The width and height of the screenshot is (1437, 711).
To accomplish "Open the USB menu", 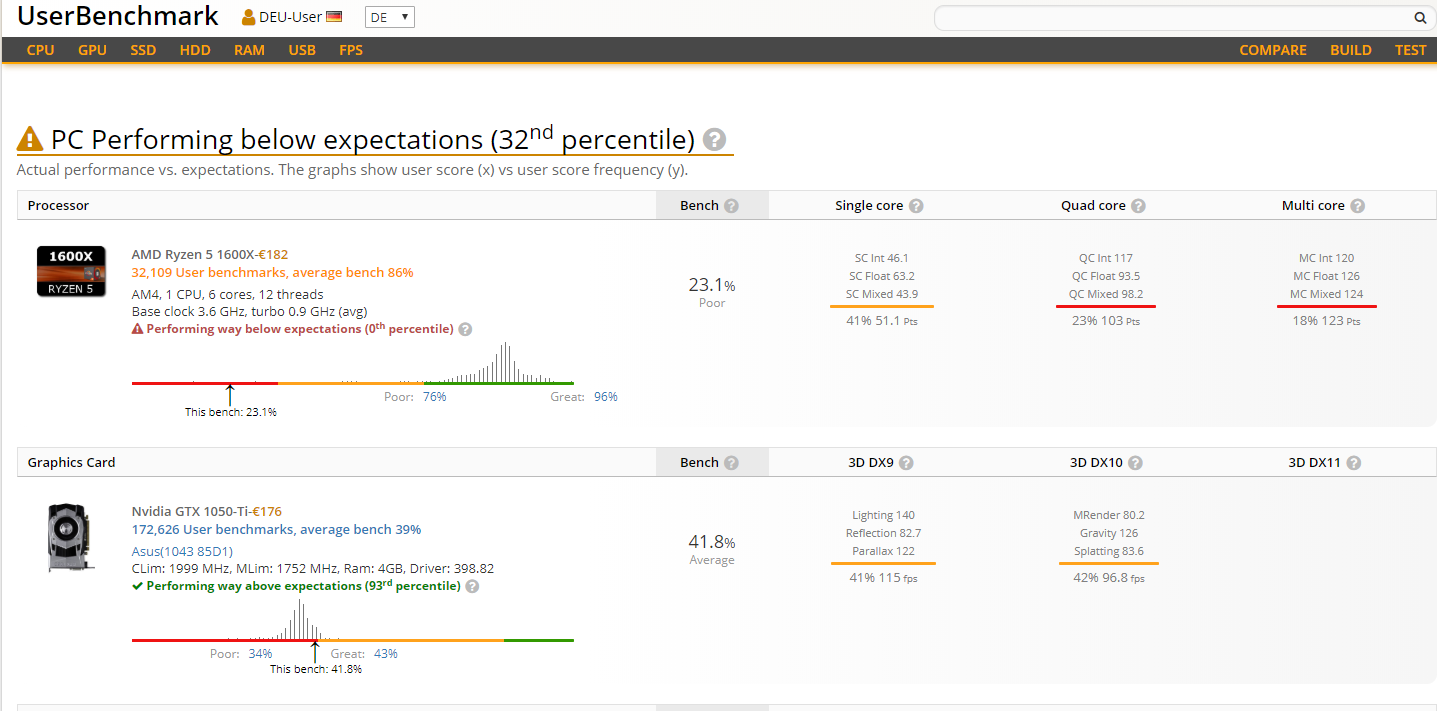I will tap(302, 50).
